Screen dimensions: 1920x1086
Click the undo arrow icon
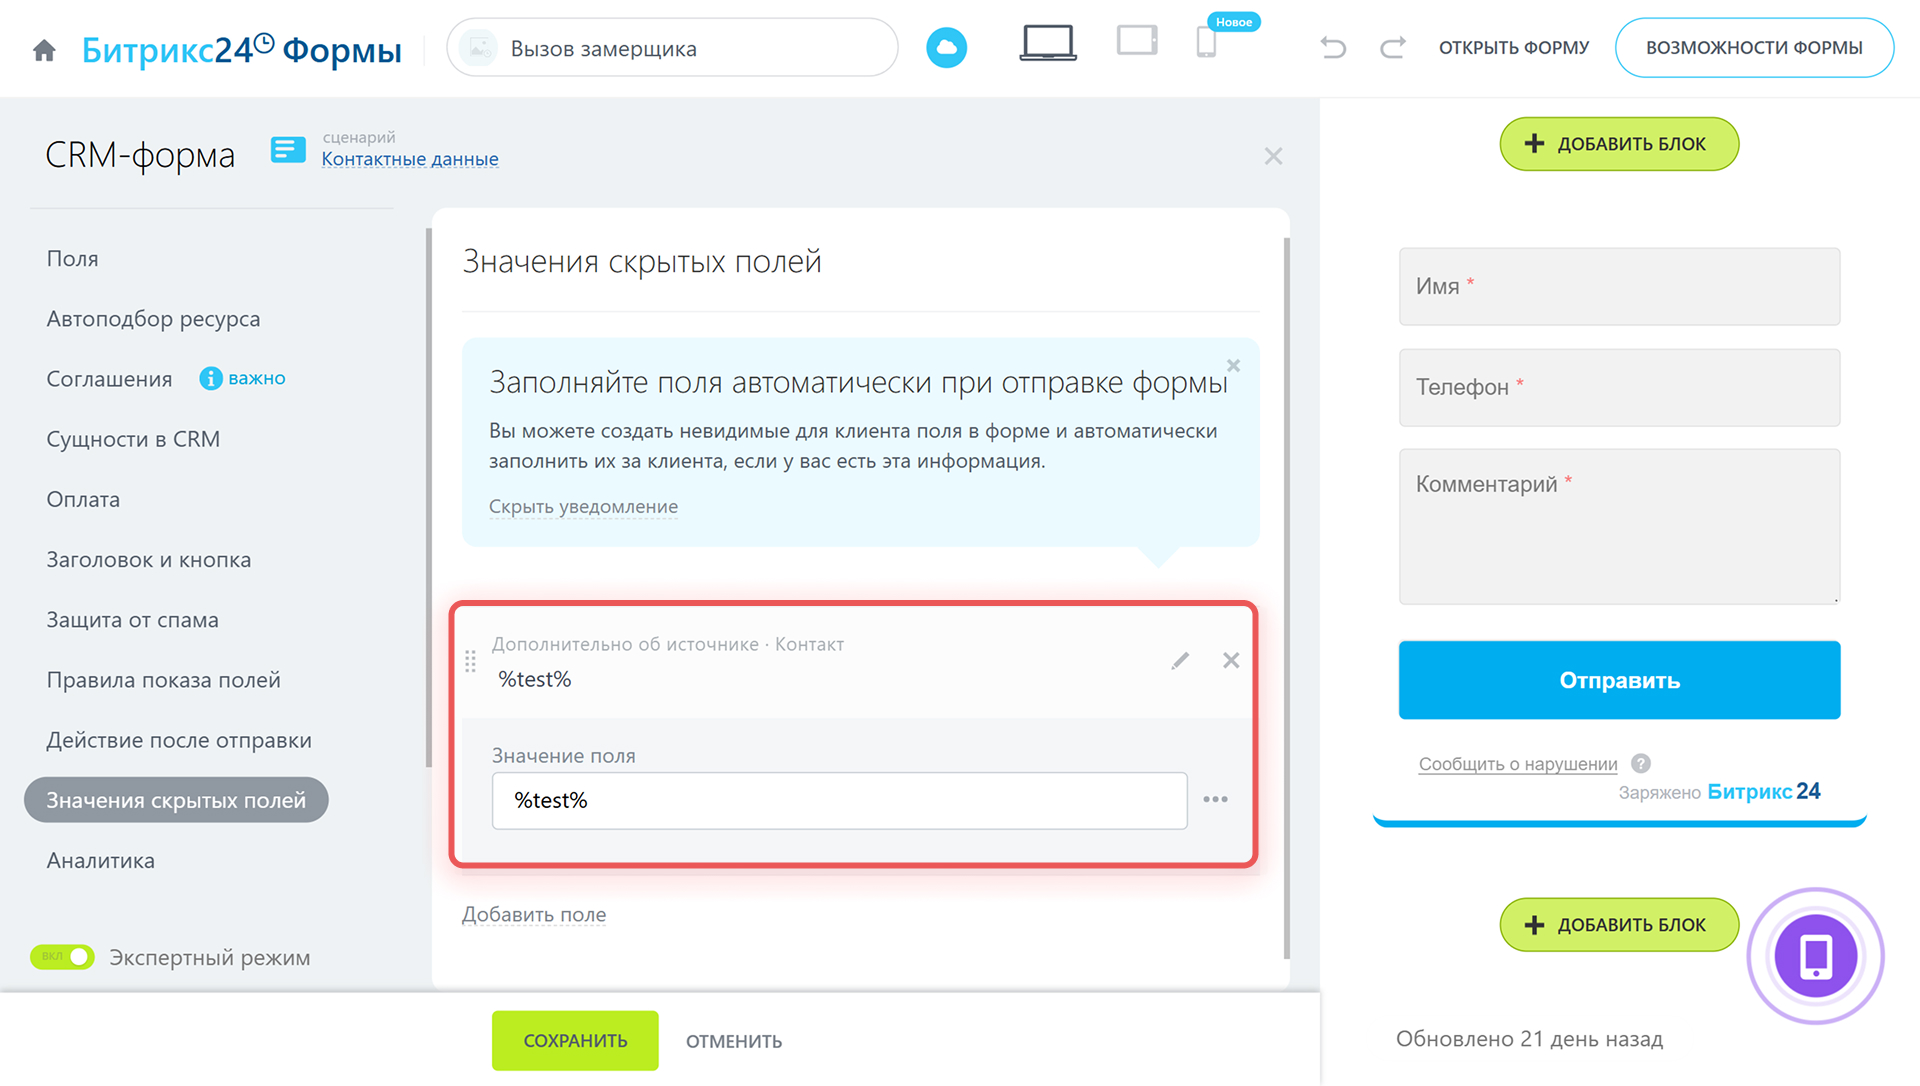1333,48
